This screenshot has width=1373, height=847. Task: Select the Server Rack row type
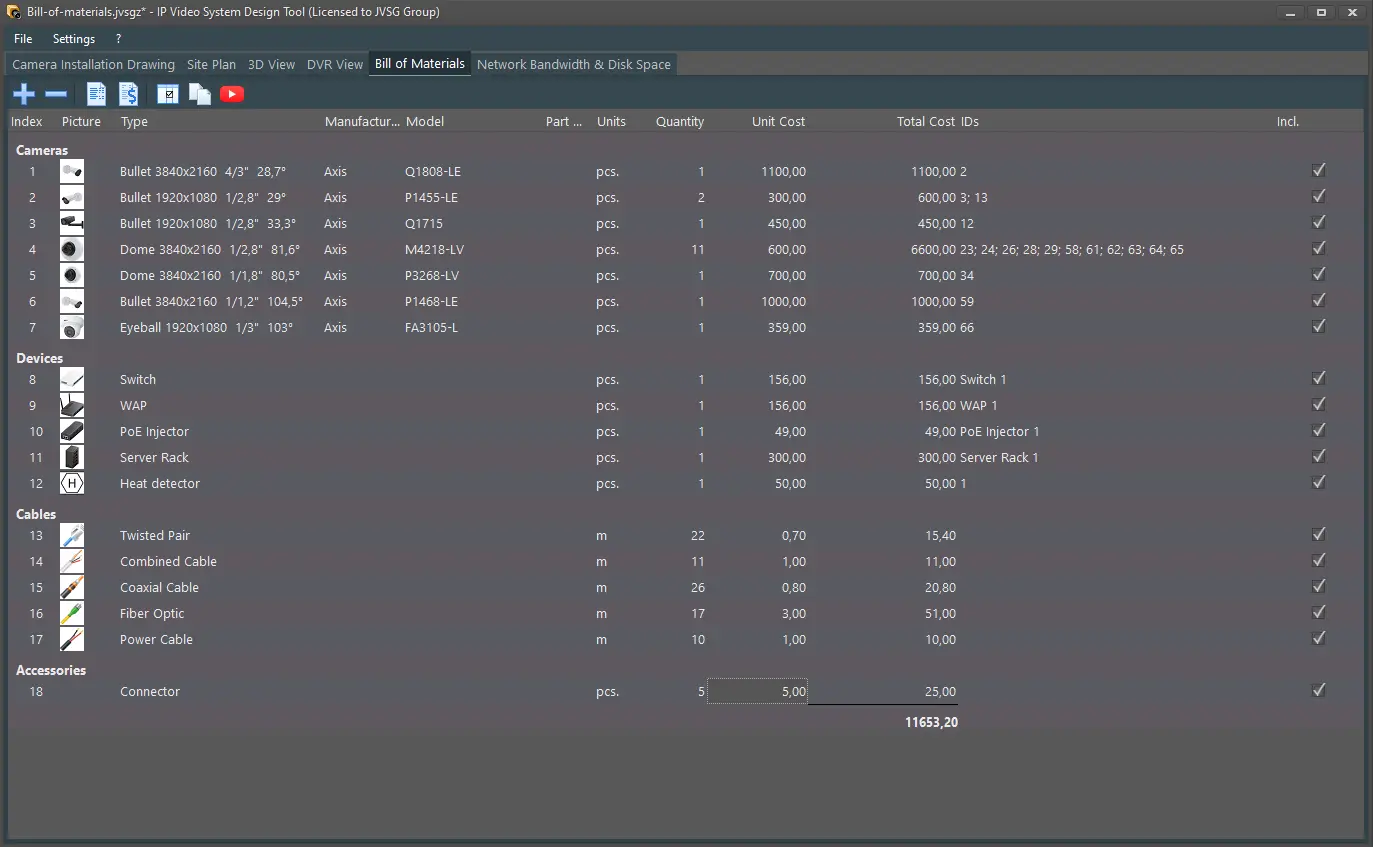(154, 458)
